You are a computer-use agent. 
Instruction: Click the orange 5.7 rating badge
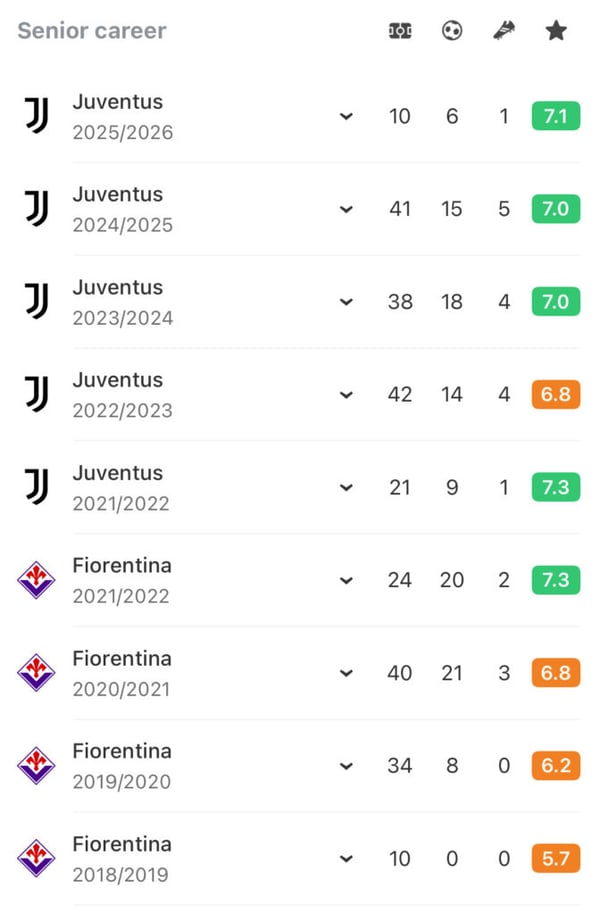[x=556, y=859]
